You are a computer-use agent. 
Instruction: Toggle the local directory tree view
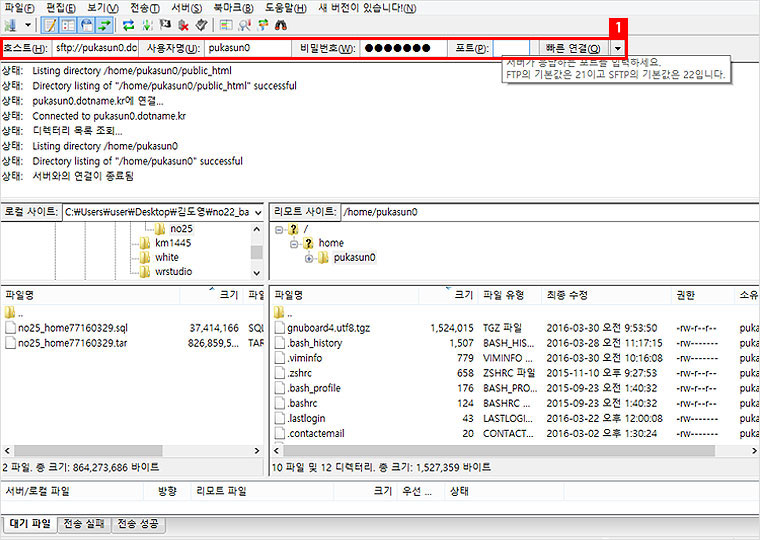(68, 24)
